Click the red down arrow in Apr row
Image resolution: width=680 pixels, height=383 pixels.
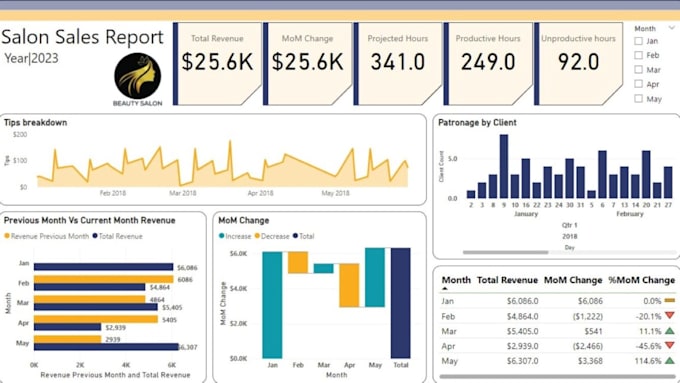pyautogui.click(x=670, y=346)
